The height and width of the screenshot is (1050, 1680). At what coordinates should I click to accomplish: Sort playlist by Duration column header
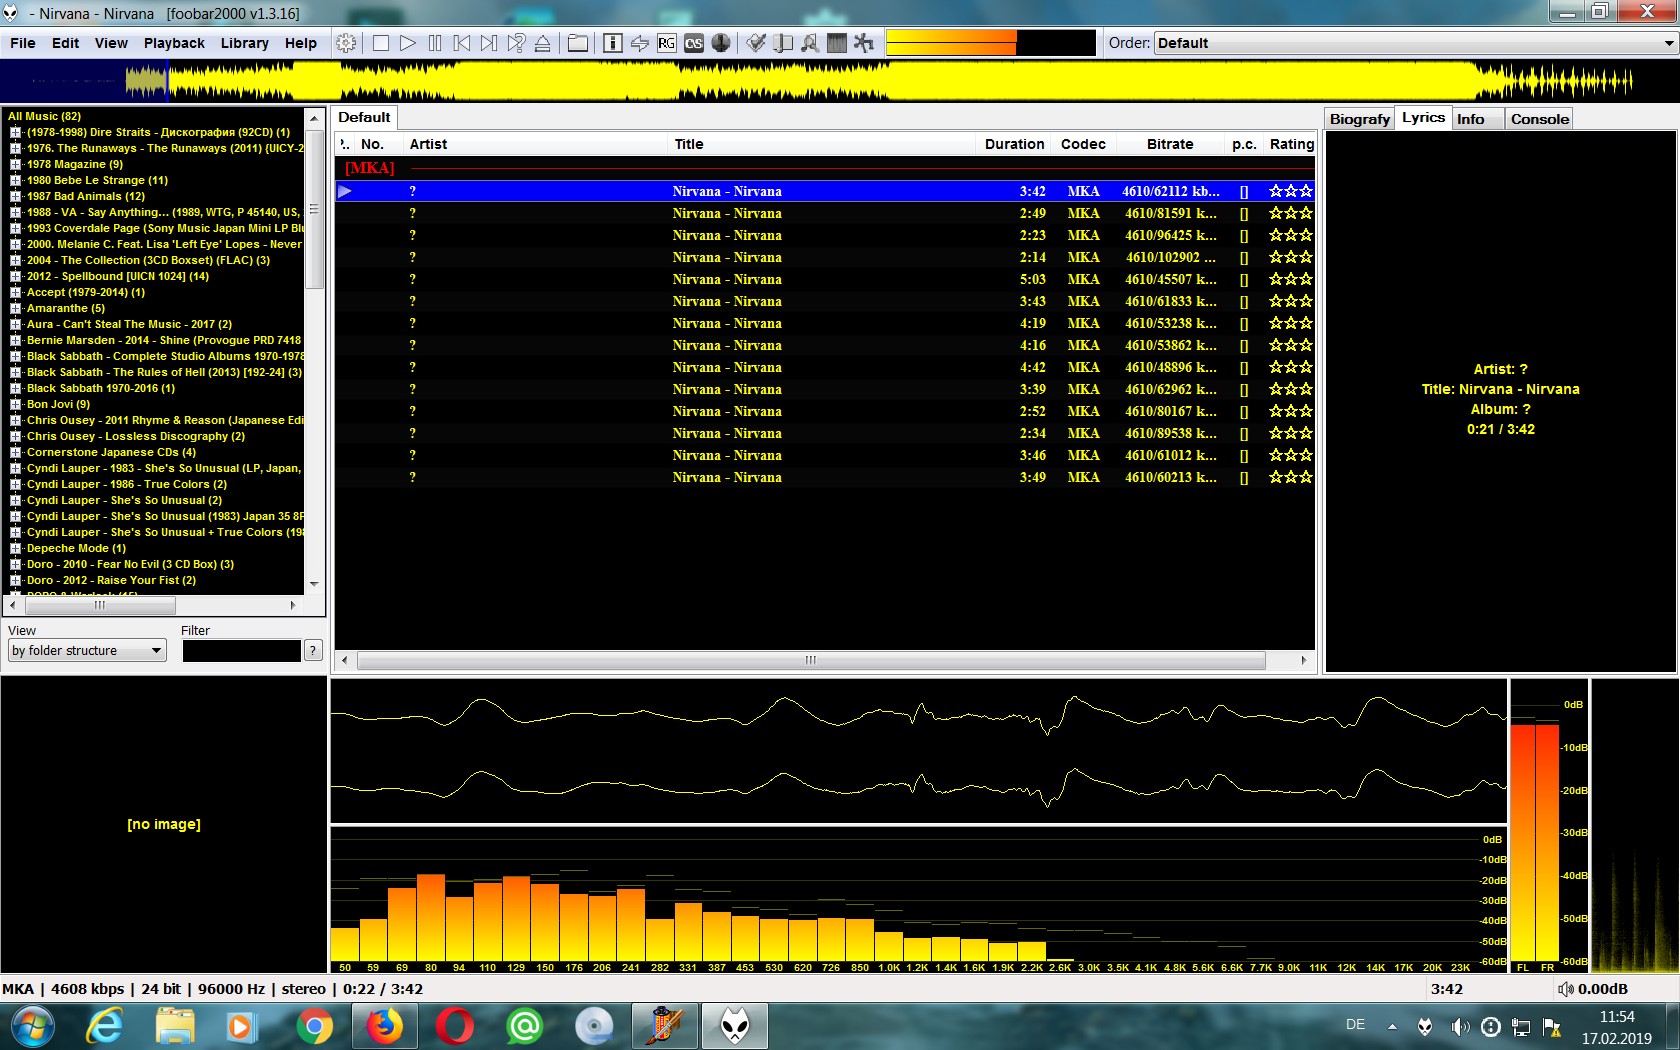(1014, 144)
